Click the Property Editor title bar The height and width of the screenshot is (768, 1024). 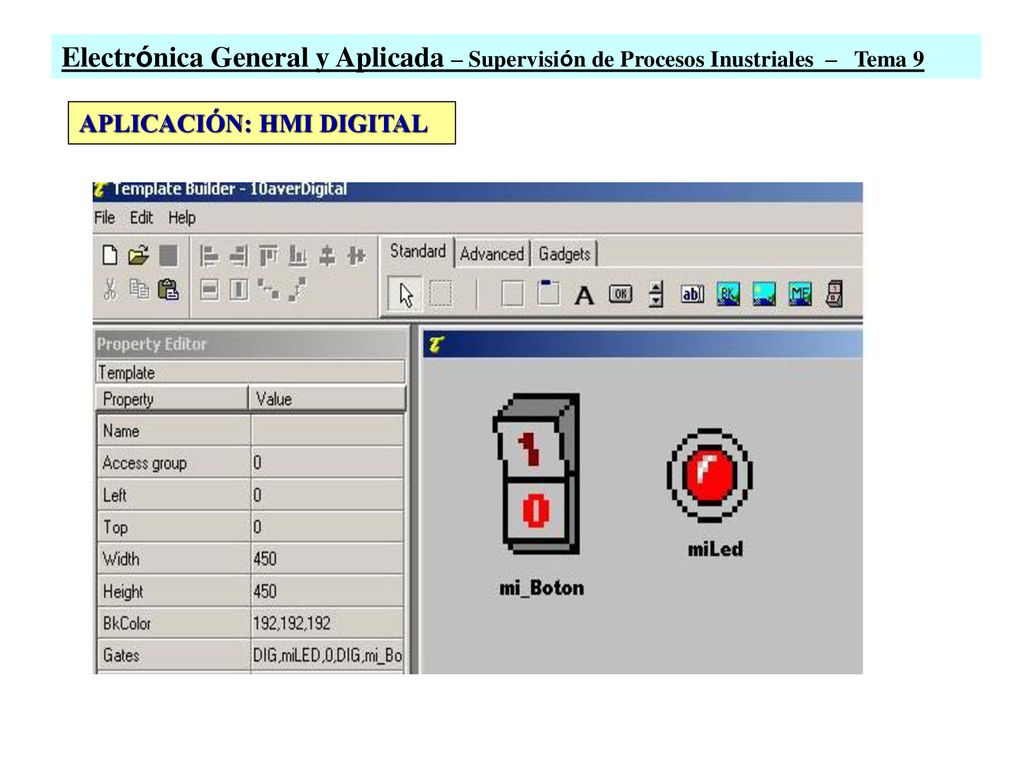pyautogui.click(x=251, y=344)
